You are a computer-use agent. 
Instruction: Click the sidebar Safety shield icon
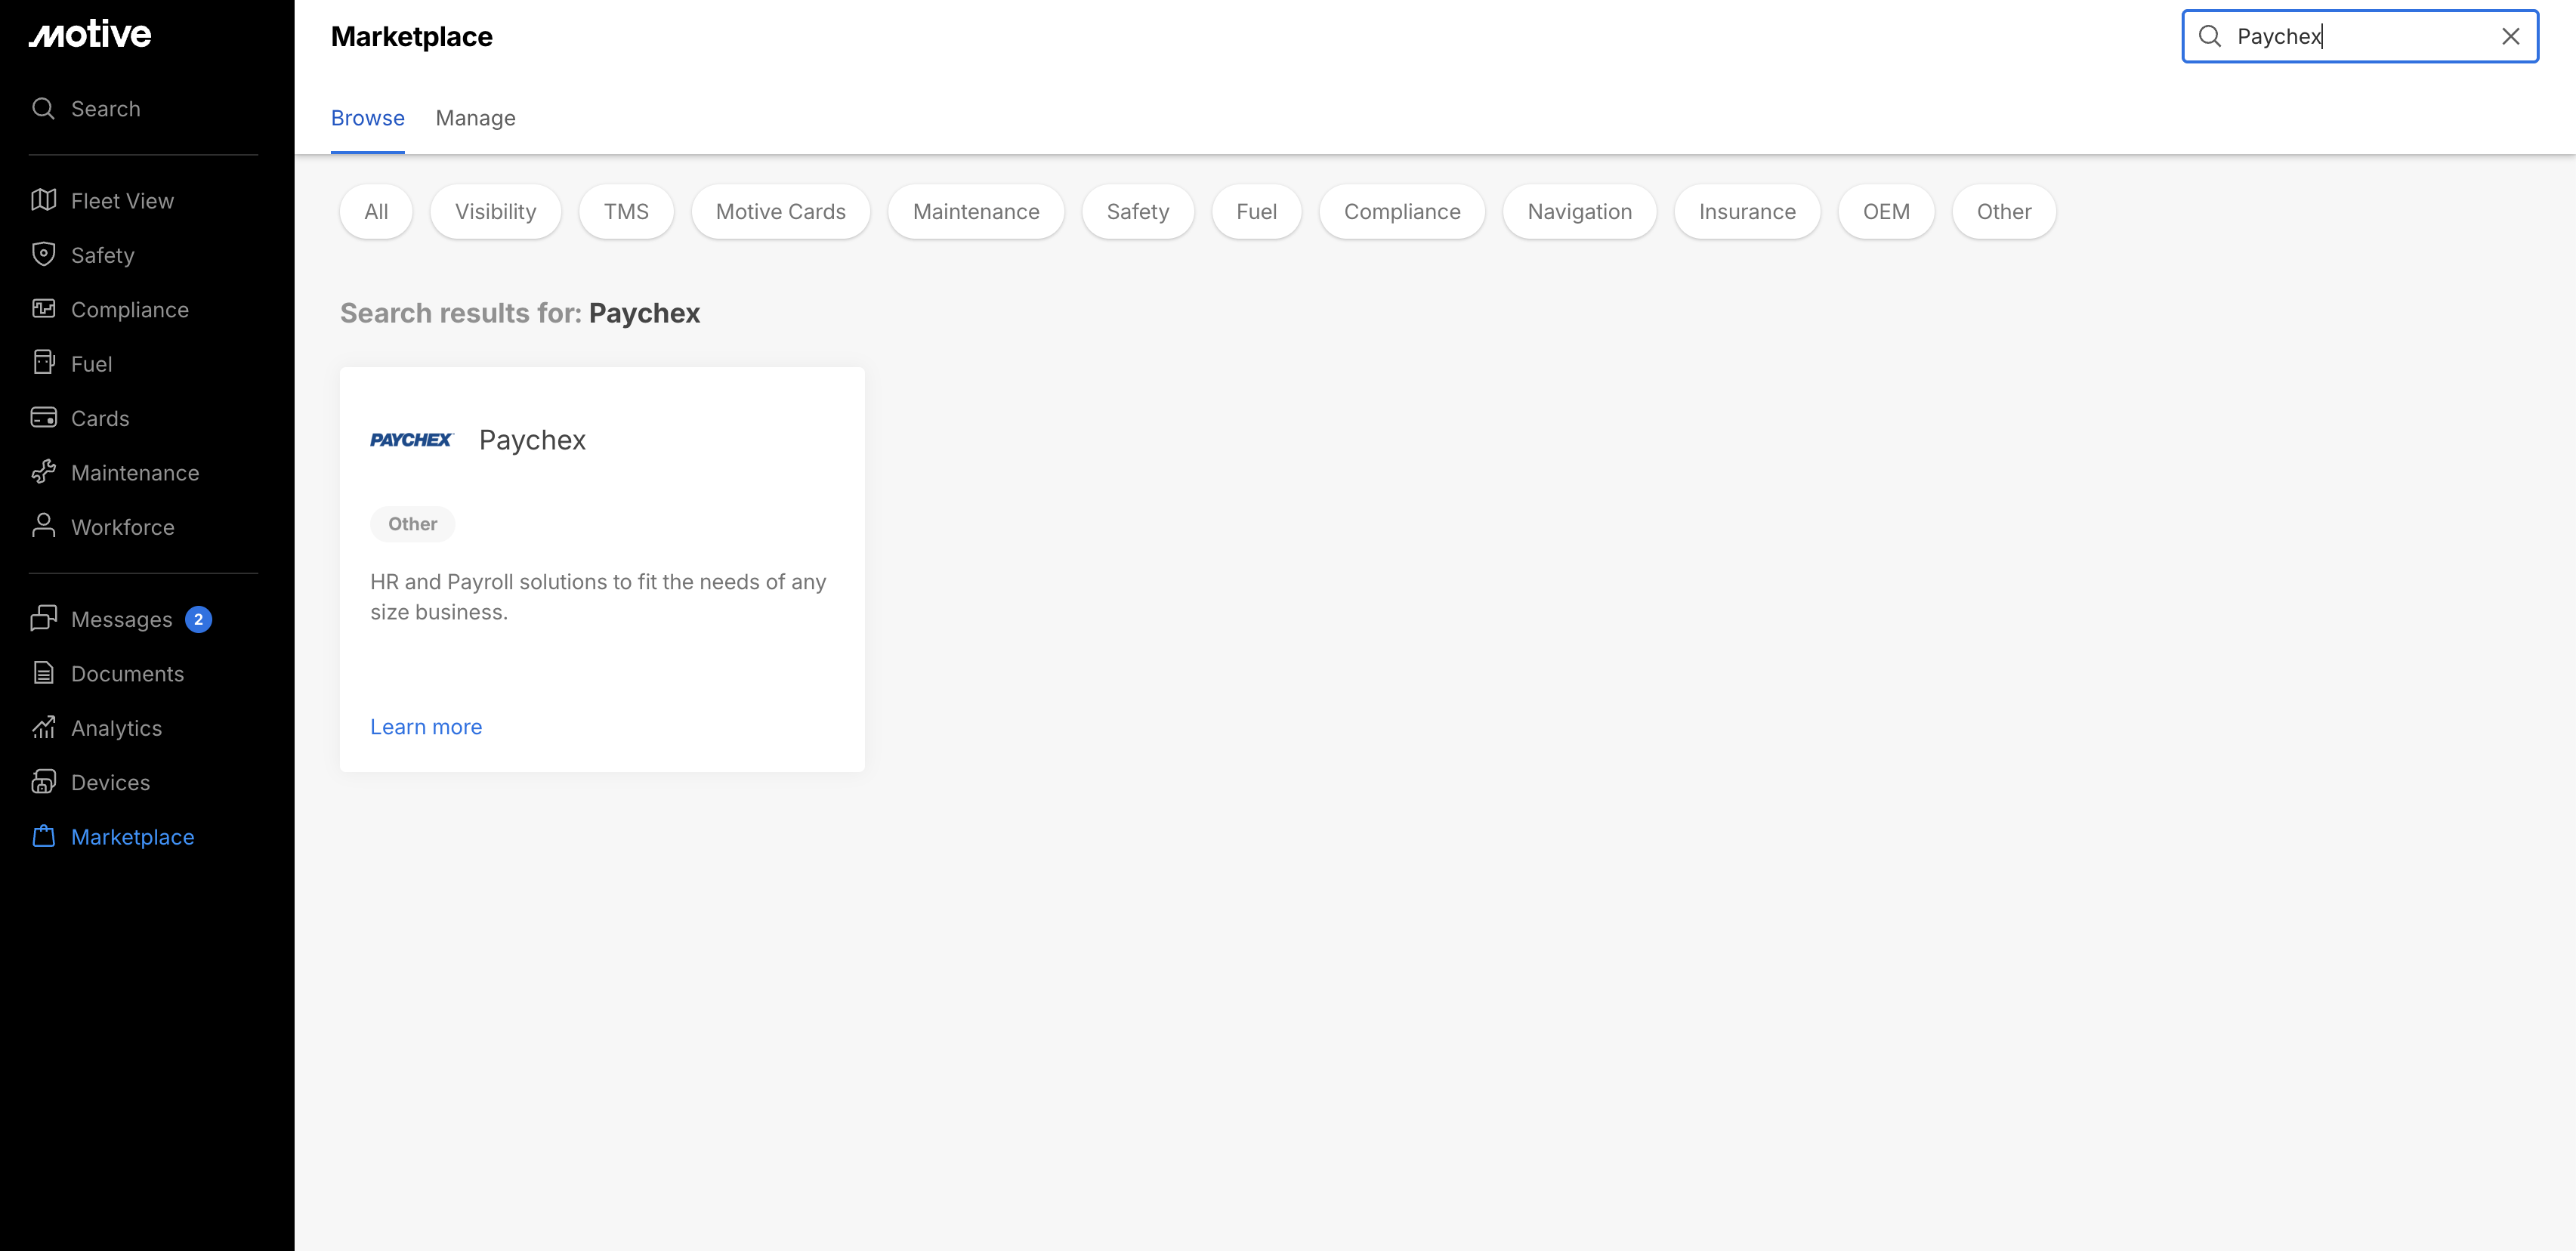[x=43, y=254]
